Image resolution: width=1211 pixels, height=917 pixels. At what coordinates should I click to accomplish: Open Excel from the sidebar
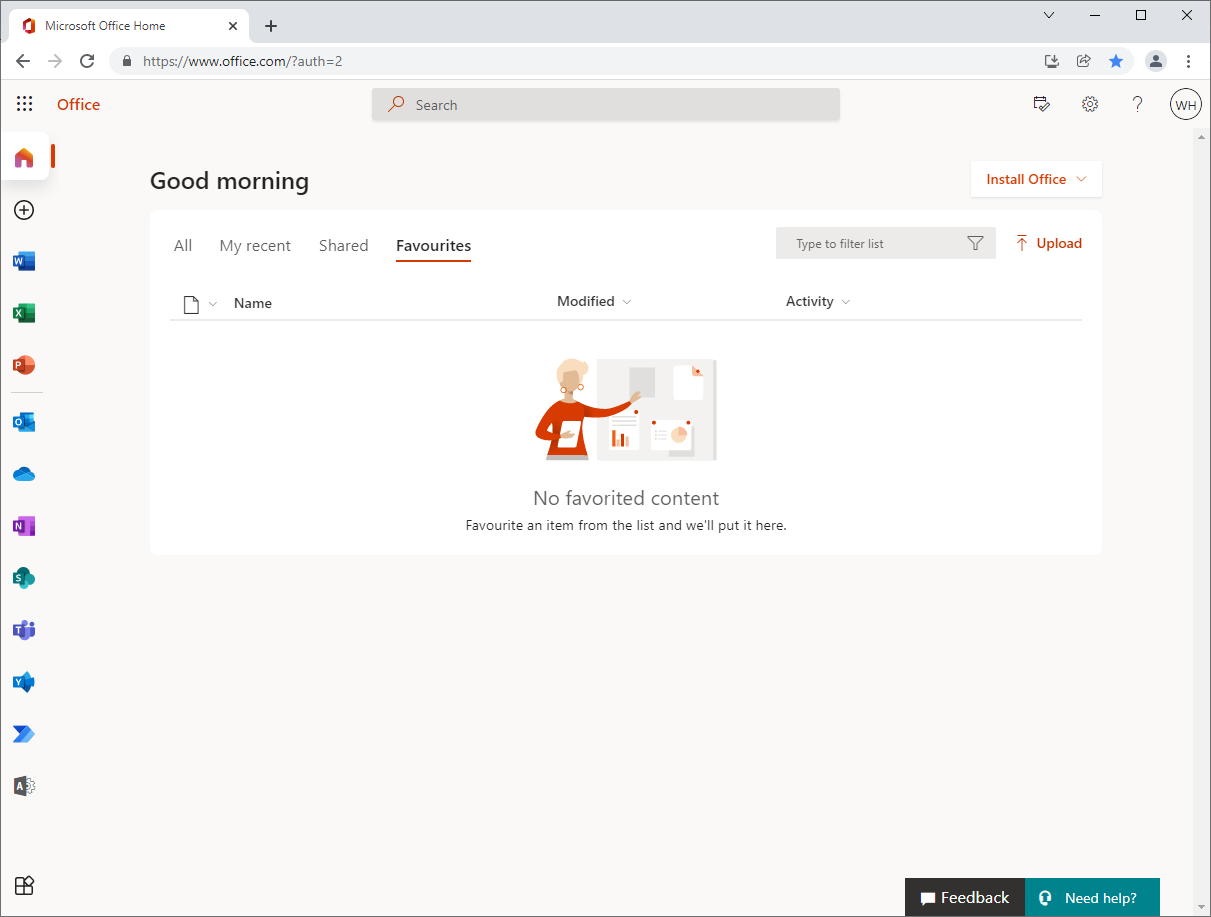pyautogui.click(x=24, y=314)
